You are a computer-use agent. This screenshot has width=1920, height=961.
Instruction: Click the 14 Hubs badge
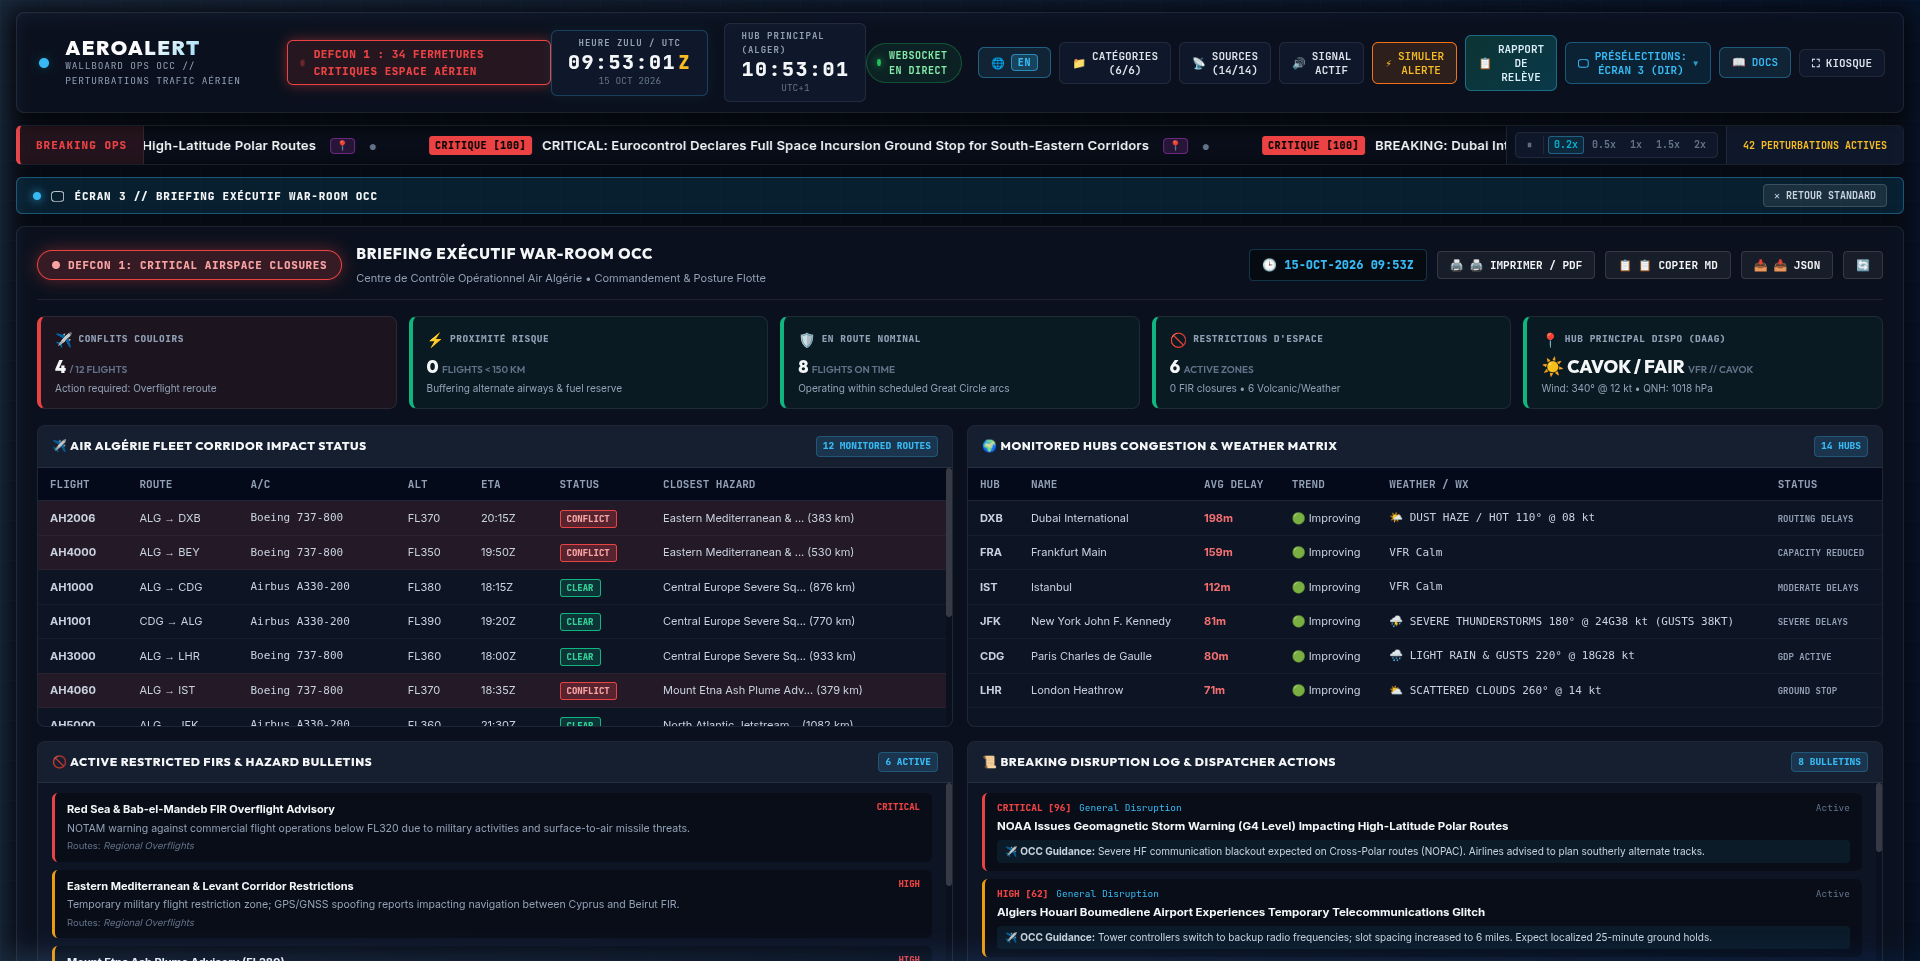click(1841, 446)
